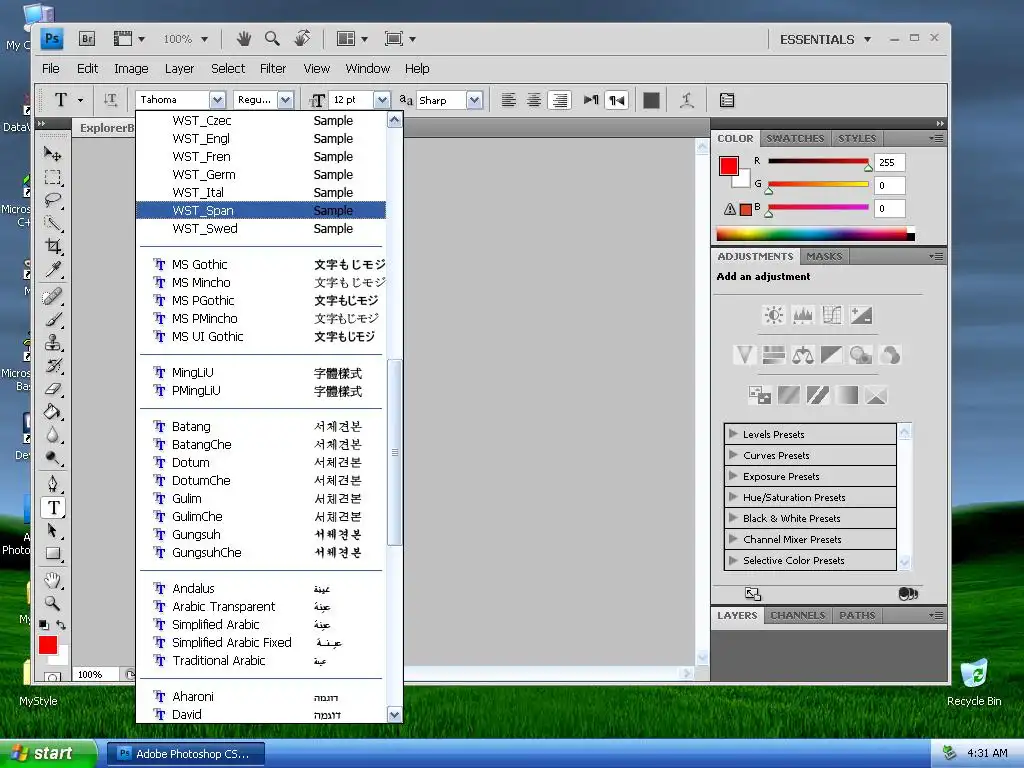Choose WST_Germ font from list
This screenshot has width=1024, height=768.
261,174
